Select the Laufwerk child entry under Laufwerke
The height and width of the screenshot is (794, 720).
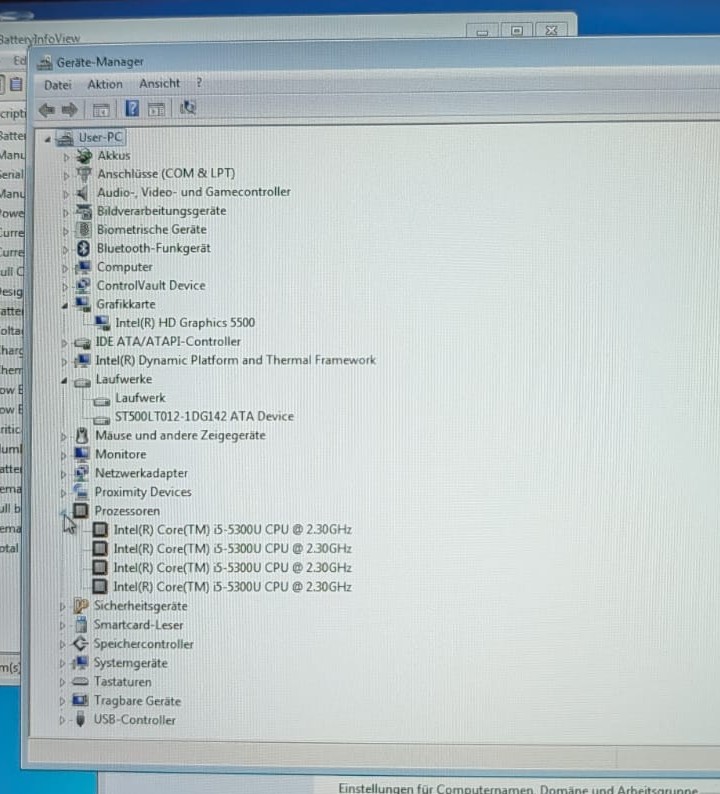click(140, 398)
